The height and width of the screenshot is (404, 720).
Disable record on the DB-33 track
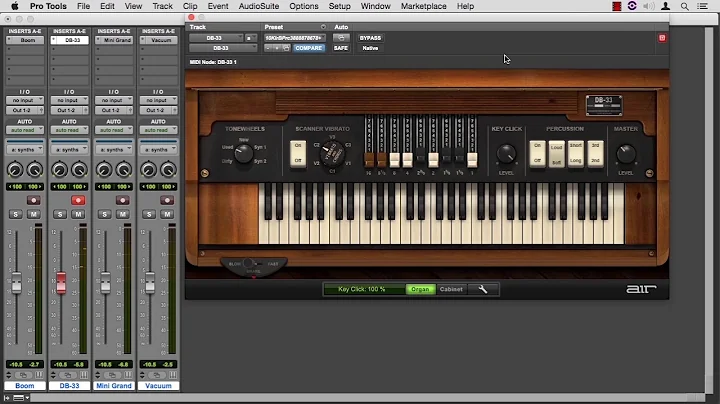[x=78, y=200]
